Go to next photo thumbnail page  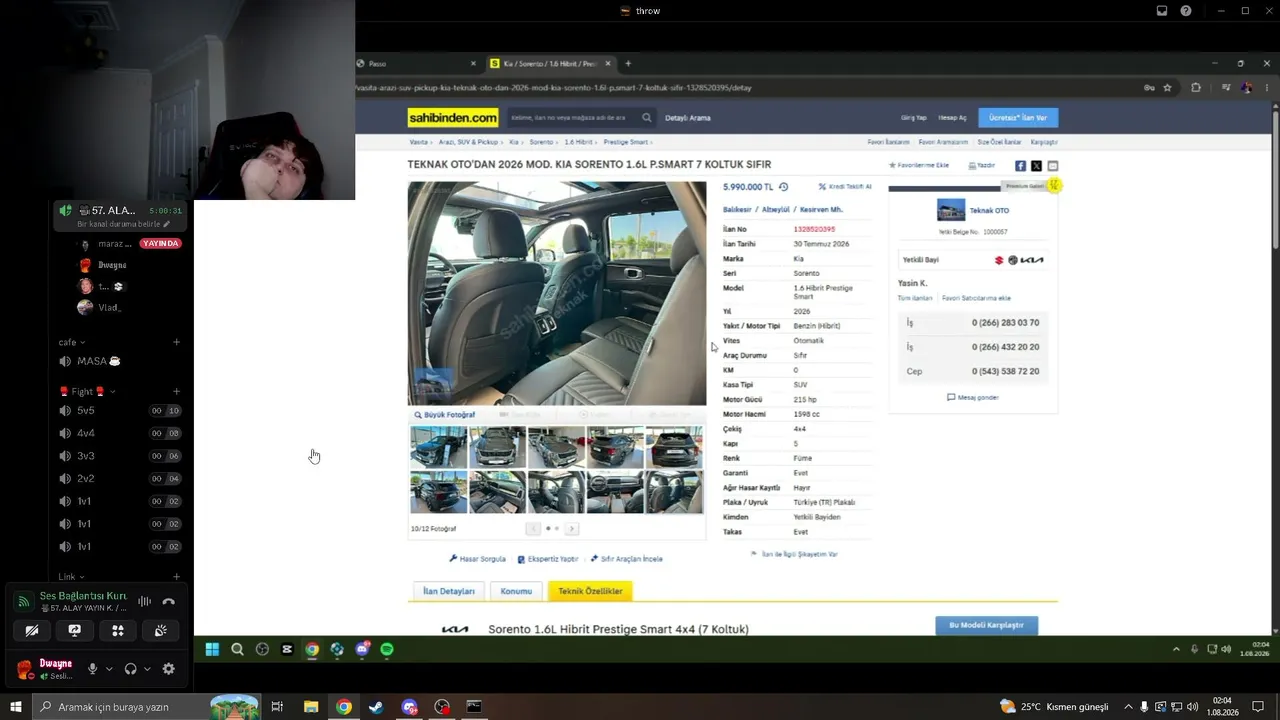571,528
